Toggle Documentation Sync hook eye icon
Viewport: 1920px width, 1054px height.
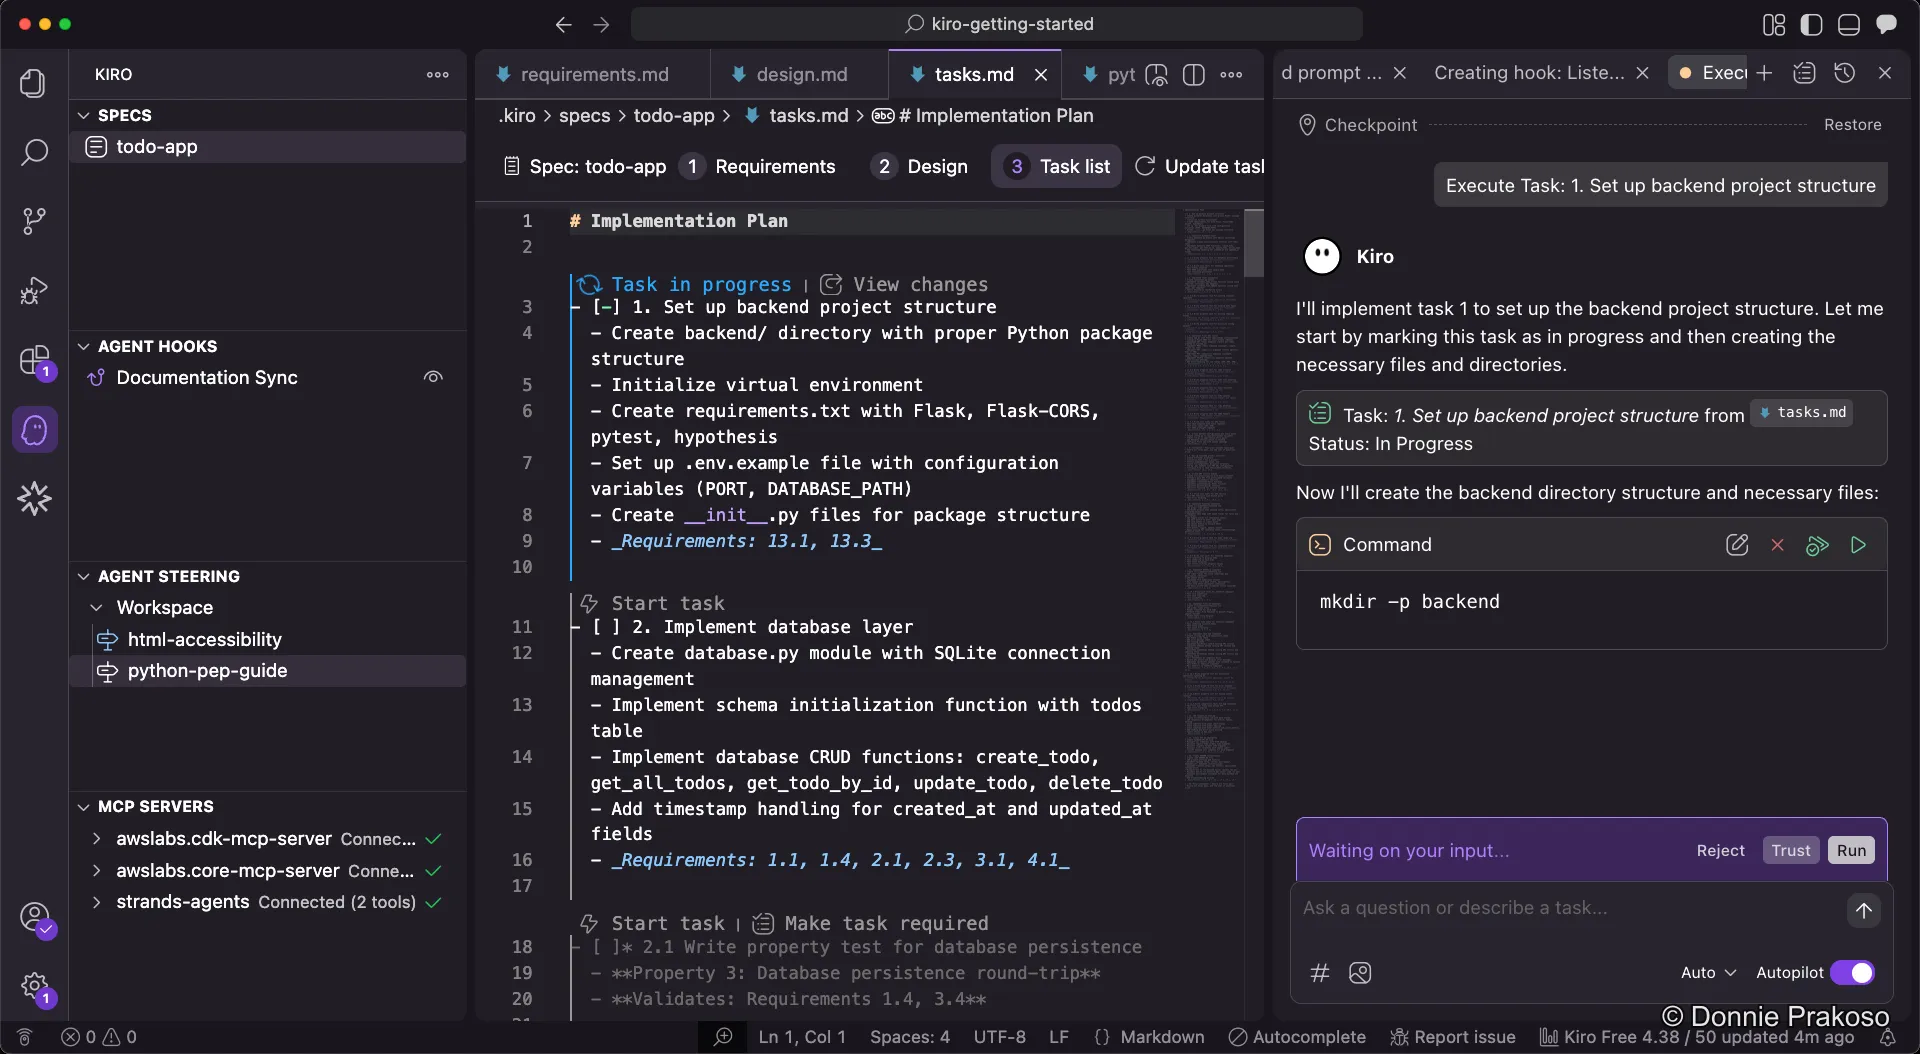coord(433,377)
